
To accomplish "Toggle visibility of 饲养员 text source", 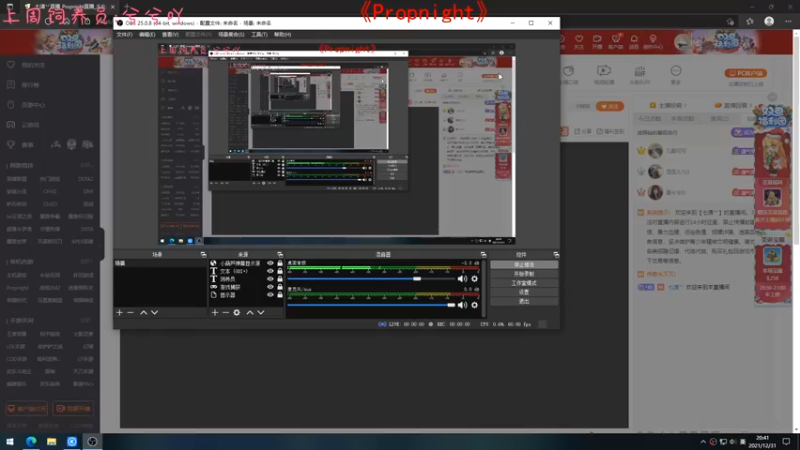I will pos(270,279).
